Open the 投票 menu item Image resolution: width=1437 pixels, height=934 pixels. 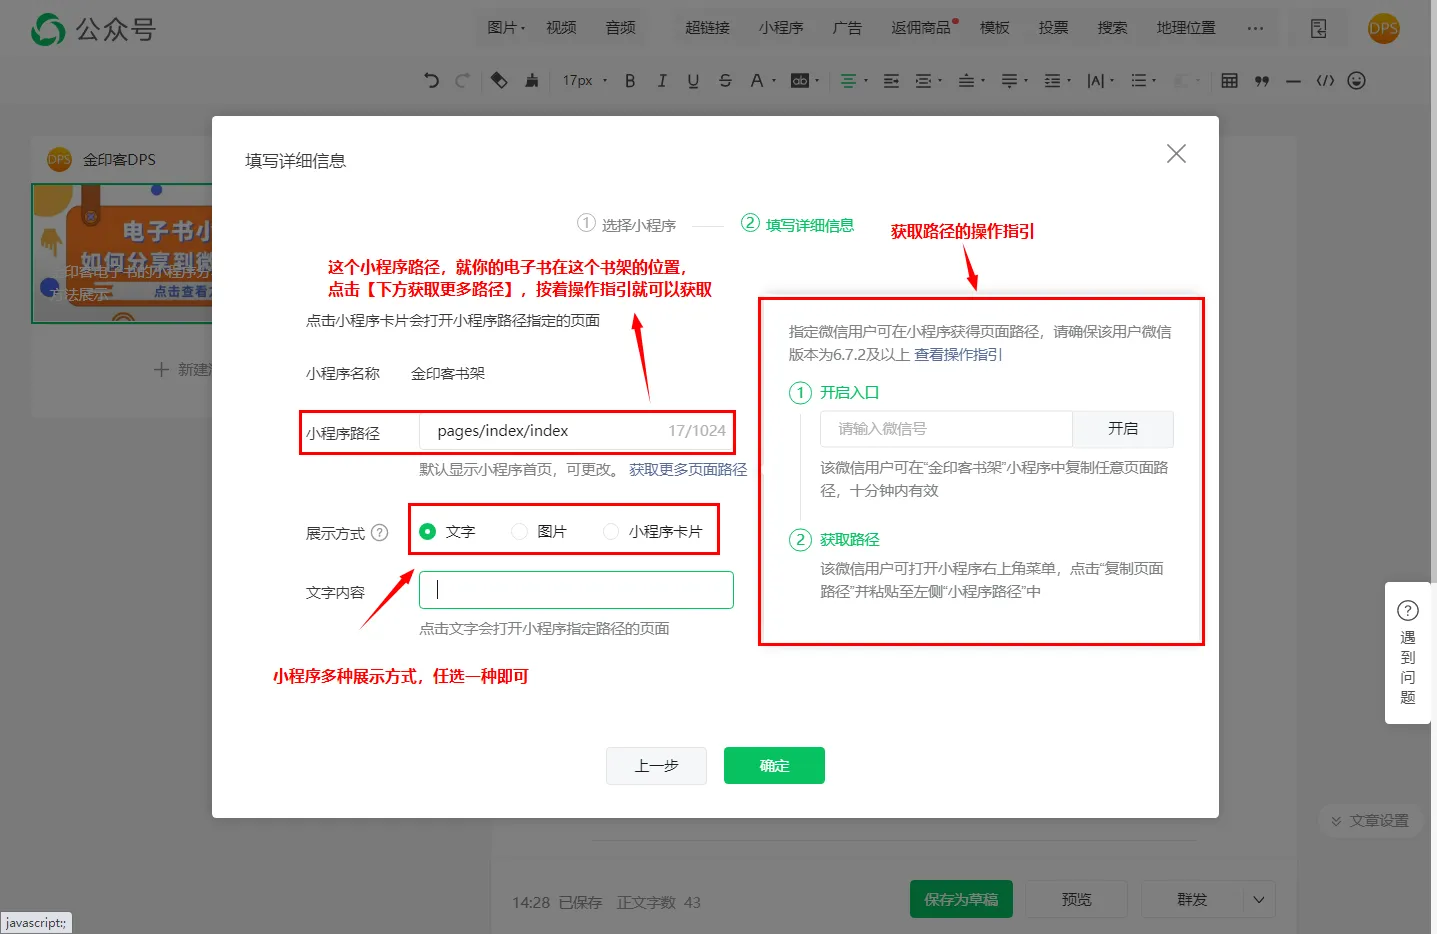(x=1053, y=28)
